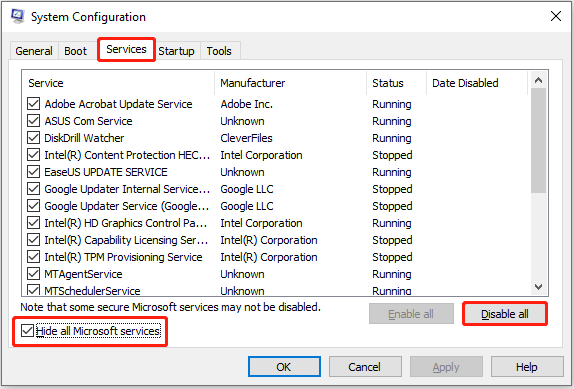The width and height of the screenshot is (574, 389).
Task: Open the Boot tab
Action: tap(75, 51)
